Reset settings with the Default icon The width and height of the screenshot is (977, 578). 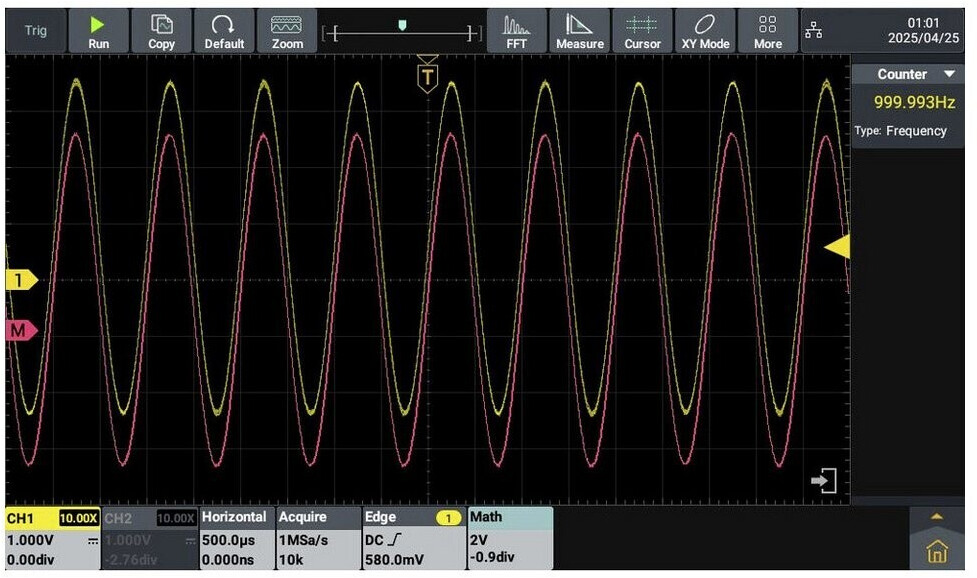click(x=224, y=31)
